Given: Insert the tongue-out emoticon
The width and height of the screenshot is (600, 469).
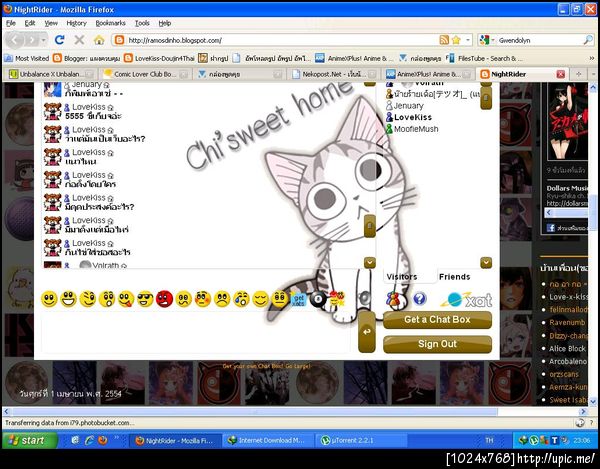Looking at the screenshot, I should coord(126,299).
